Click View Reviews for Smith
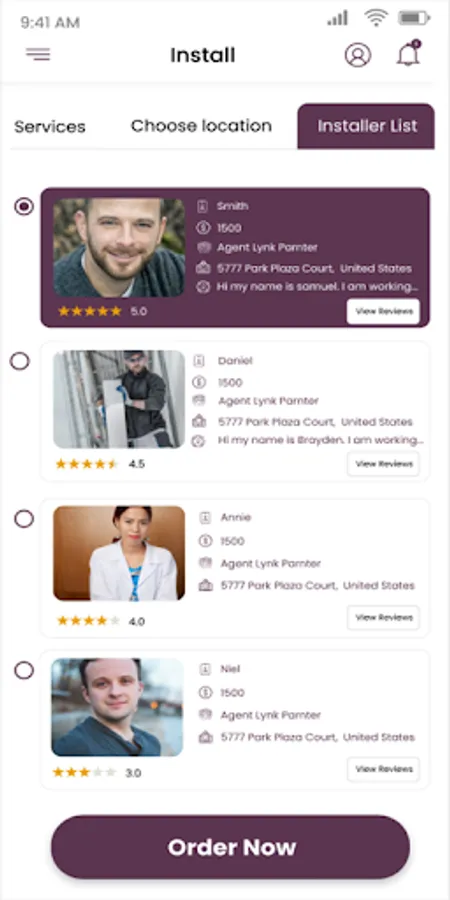Viewport: 450px width, 900px height. click(383, 312)
